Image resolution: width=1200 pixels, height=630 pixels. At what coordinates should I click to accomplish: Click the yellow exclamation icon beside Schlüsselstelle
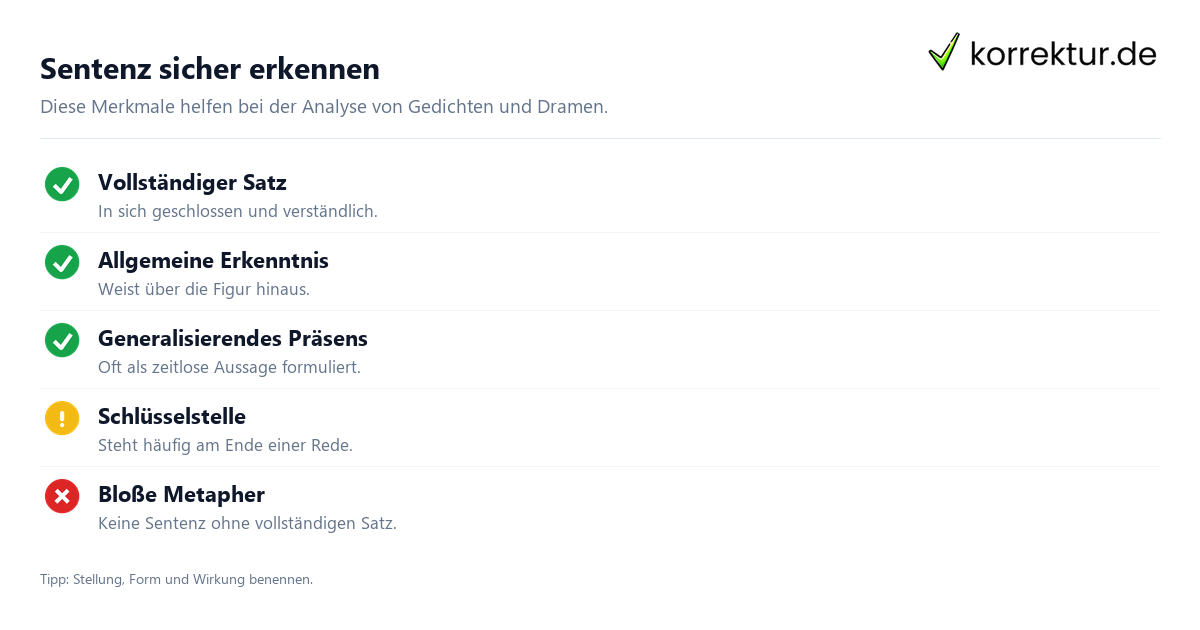pos(62,418)
